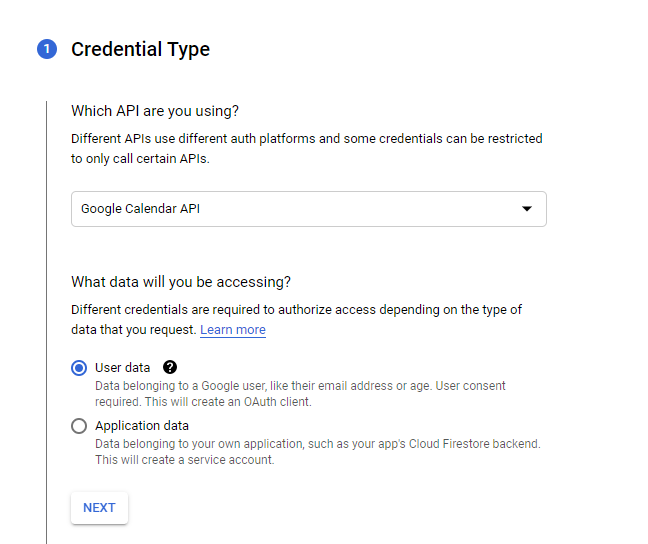
Task: Click the vertical stepper line below step 1
Action: click(47, 322)
